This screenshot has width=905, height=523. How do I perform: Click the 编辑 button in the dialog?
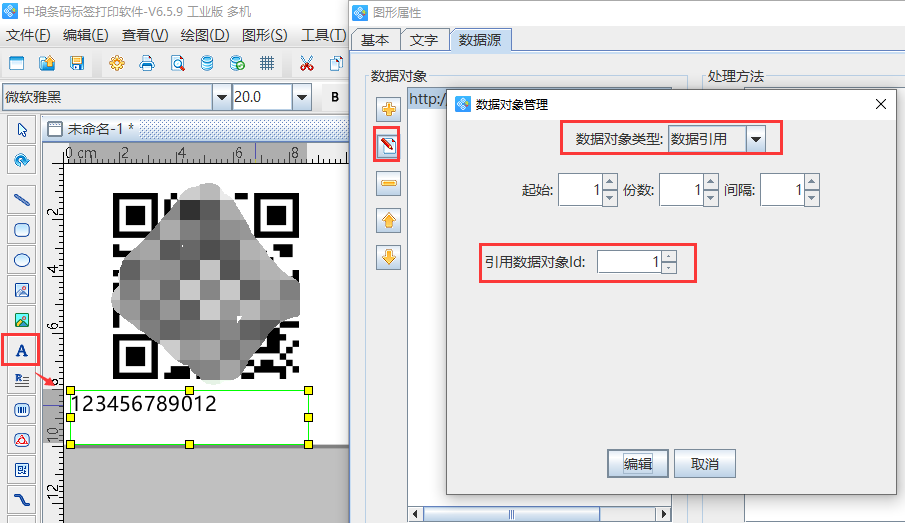[x=638, y=464]
